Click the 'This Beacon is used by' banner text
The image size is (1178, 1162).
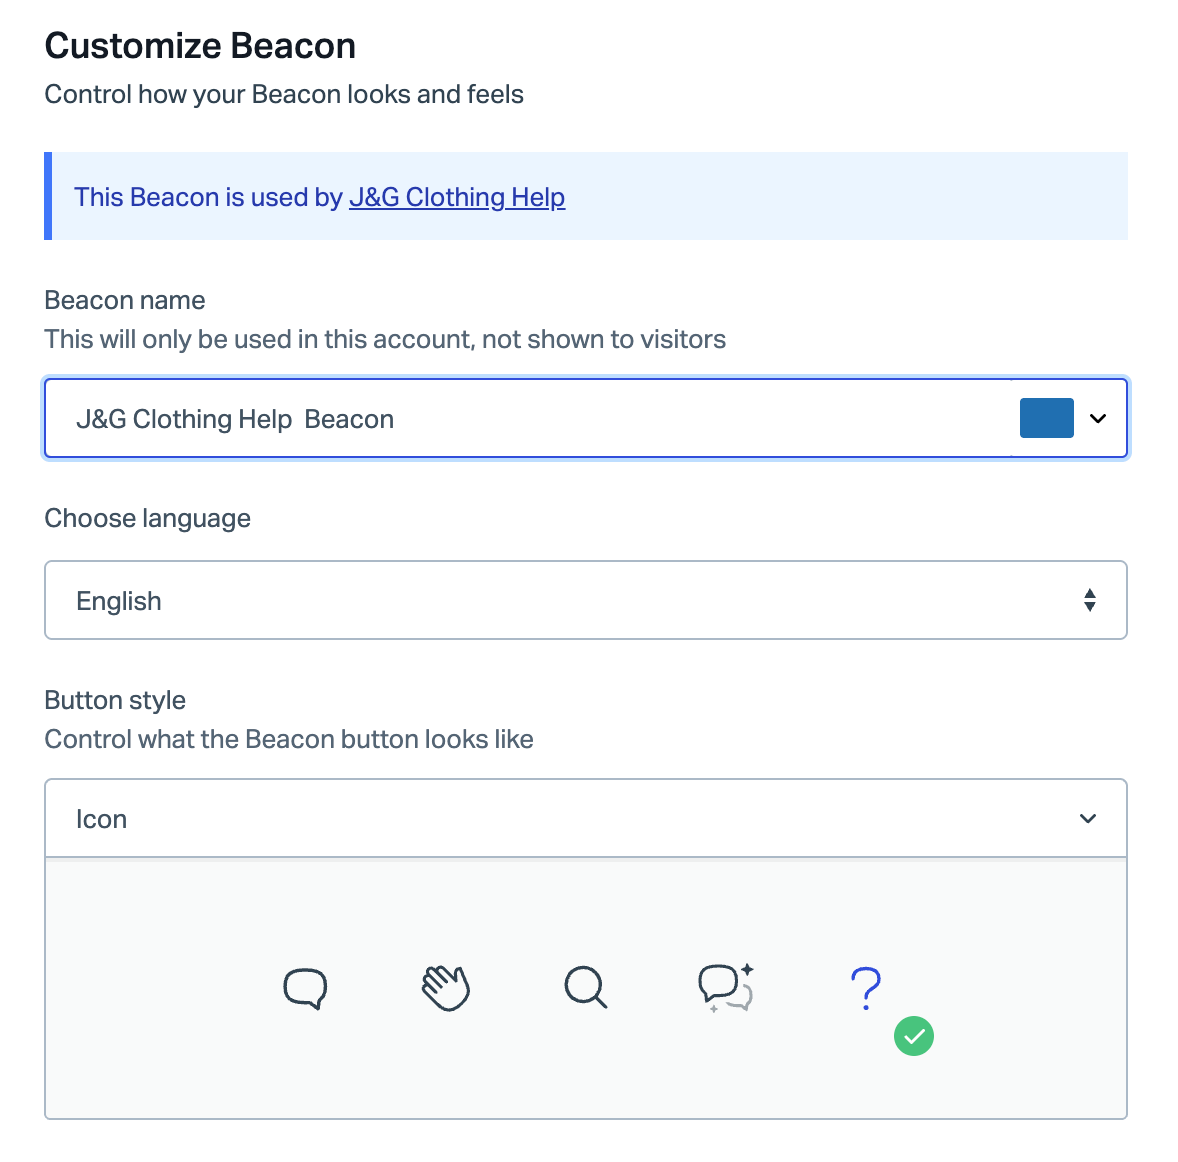tap(208, 197)
